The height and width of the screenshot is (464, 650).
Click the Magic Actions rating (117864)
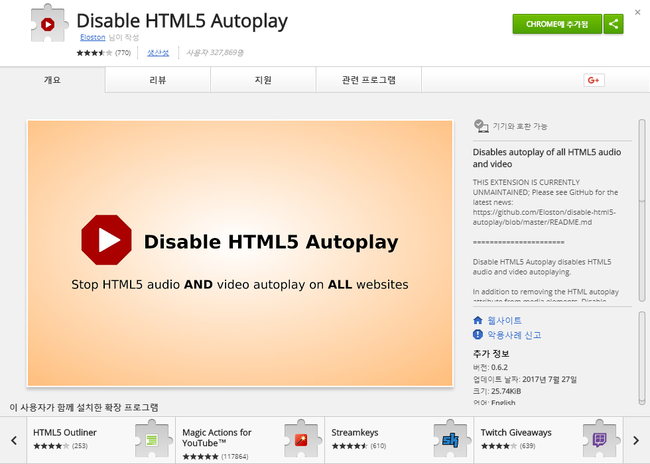[215, 457]
